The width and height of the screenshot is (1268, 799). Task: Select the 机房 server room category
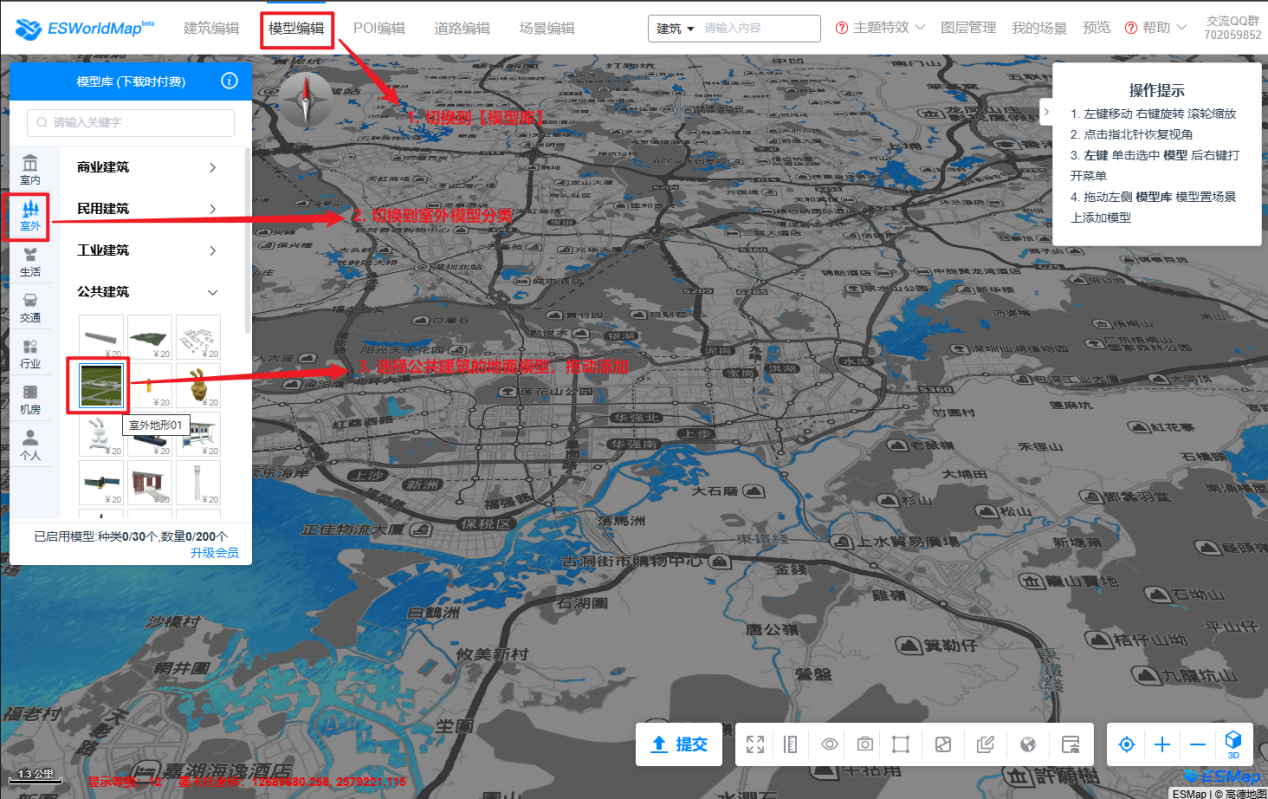pos(30,400)
